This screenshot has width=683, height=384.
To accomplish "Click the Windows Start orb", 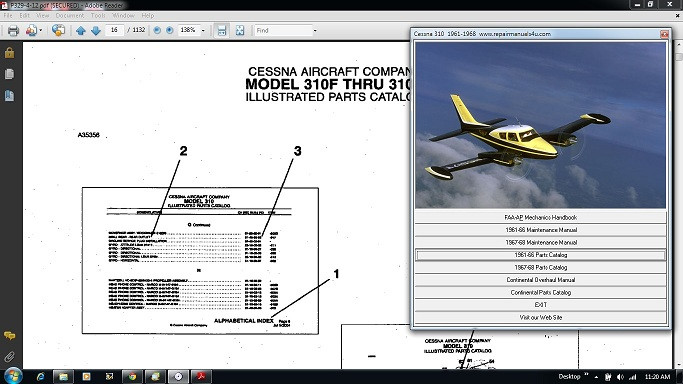I will pyautogui.click(x=13, y=376).
